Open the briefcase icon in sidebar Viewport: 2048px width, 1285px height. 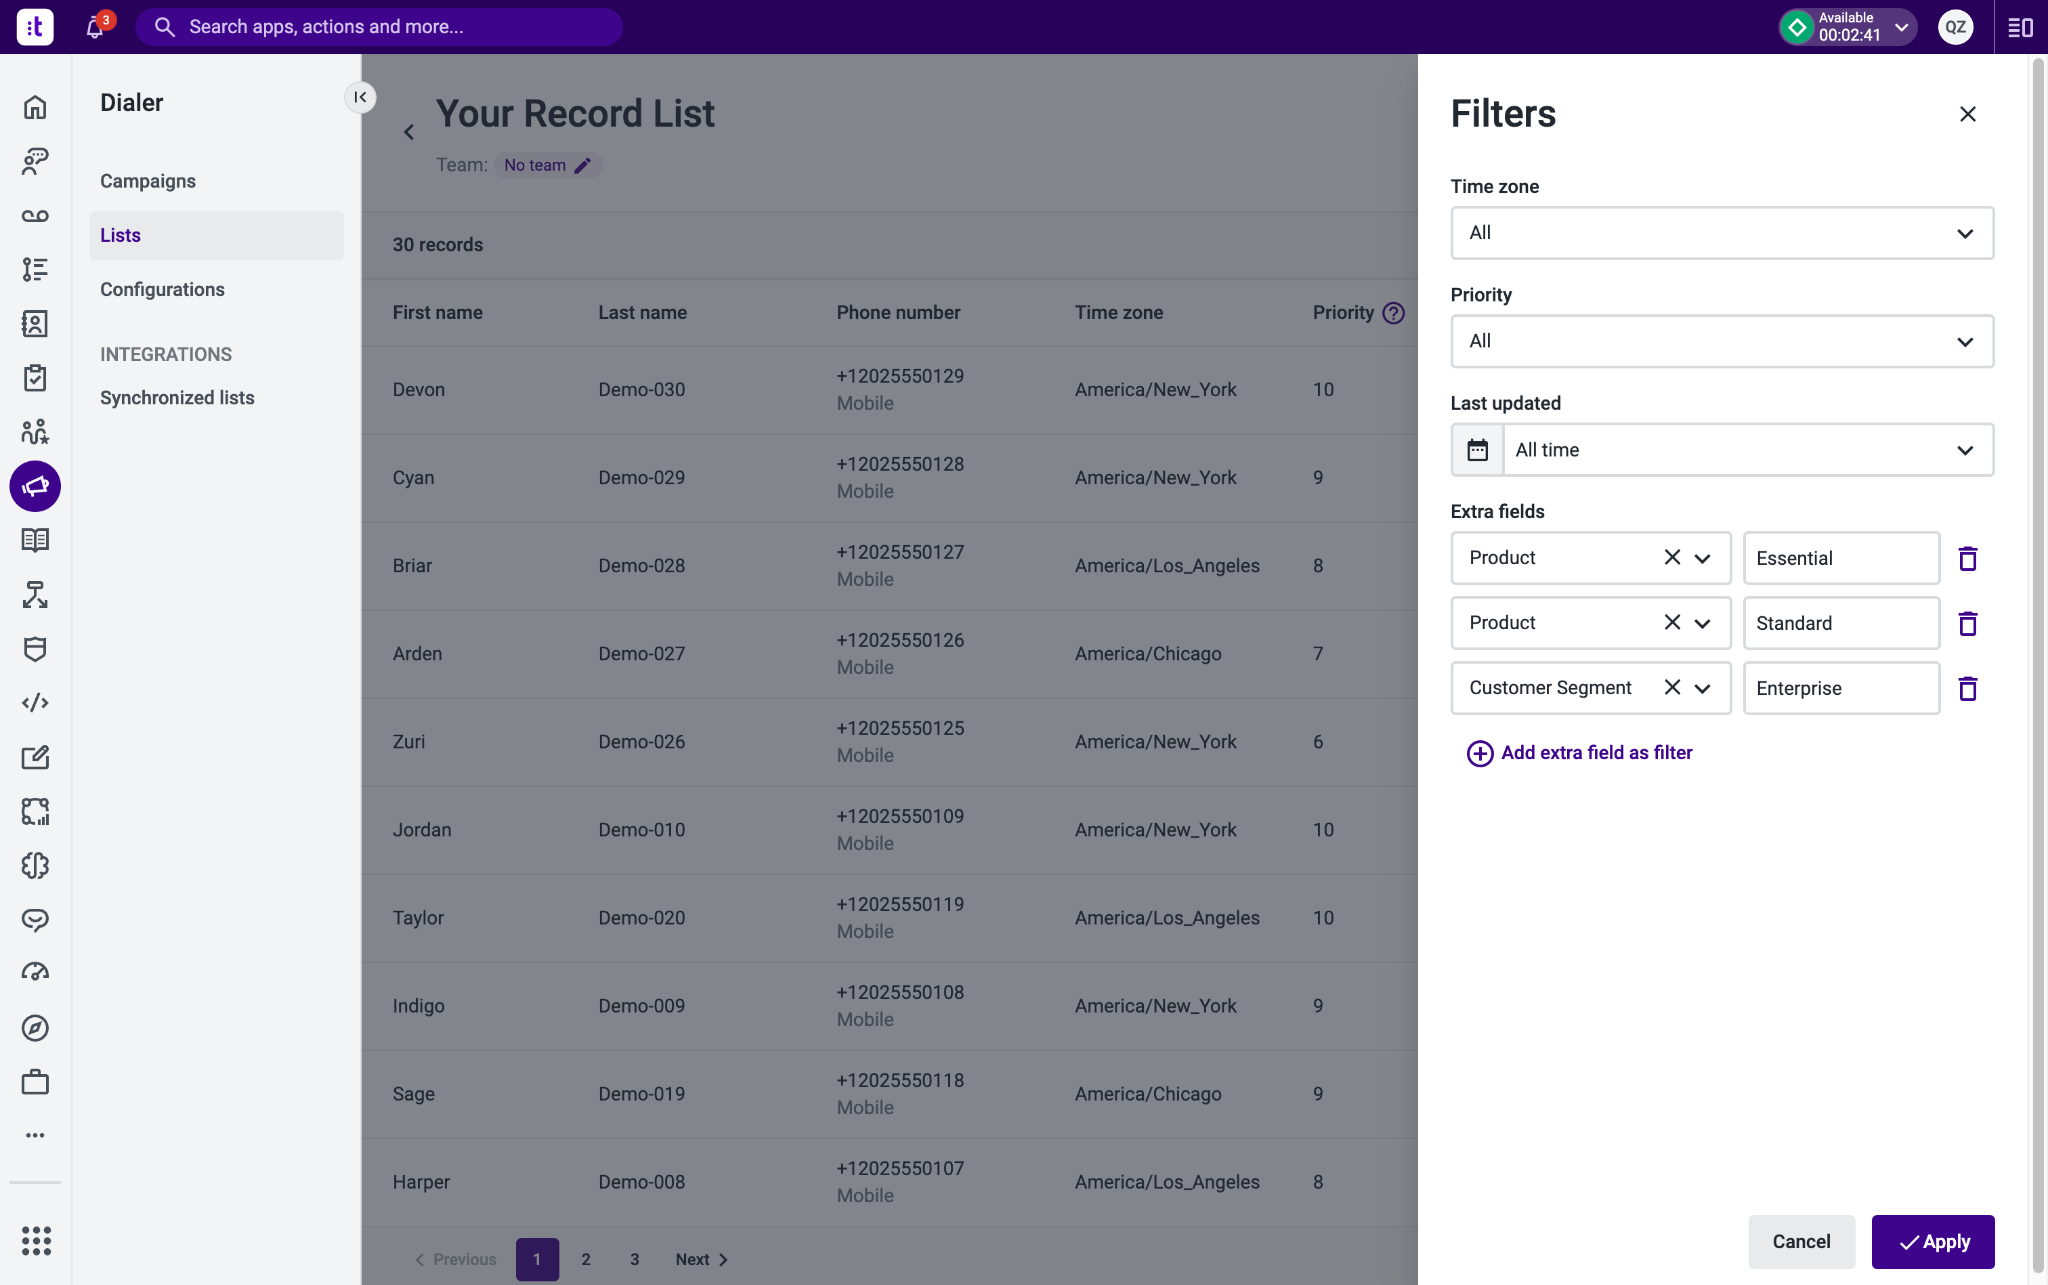pos(35,1082)
